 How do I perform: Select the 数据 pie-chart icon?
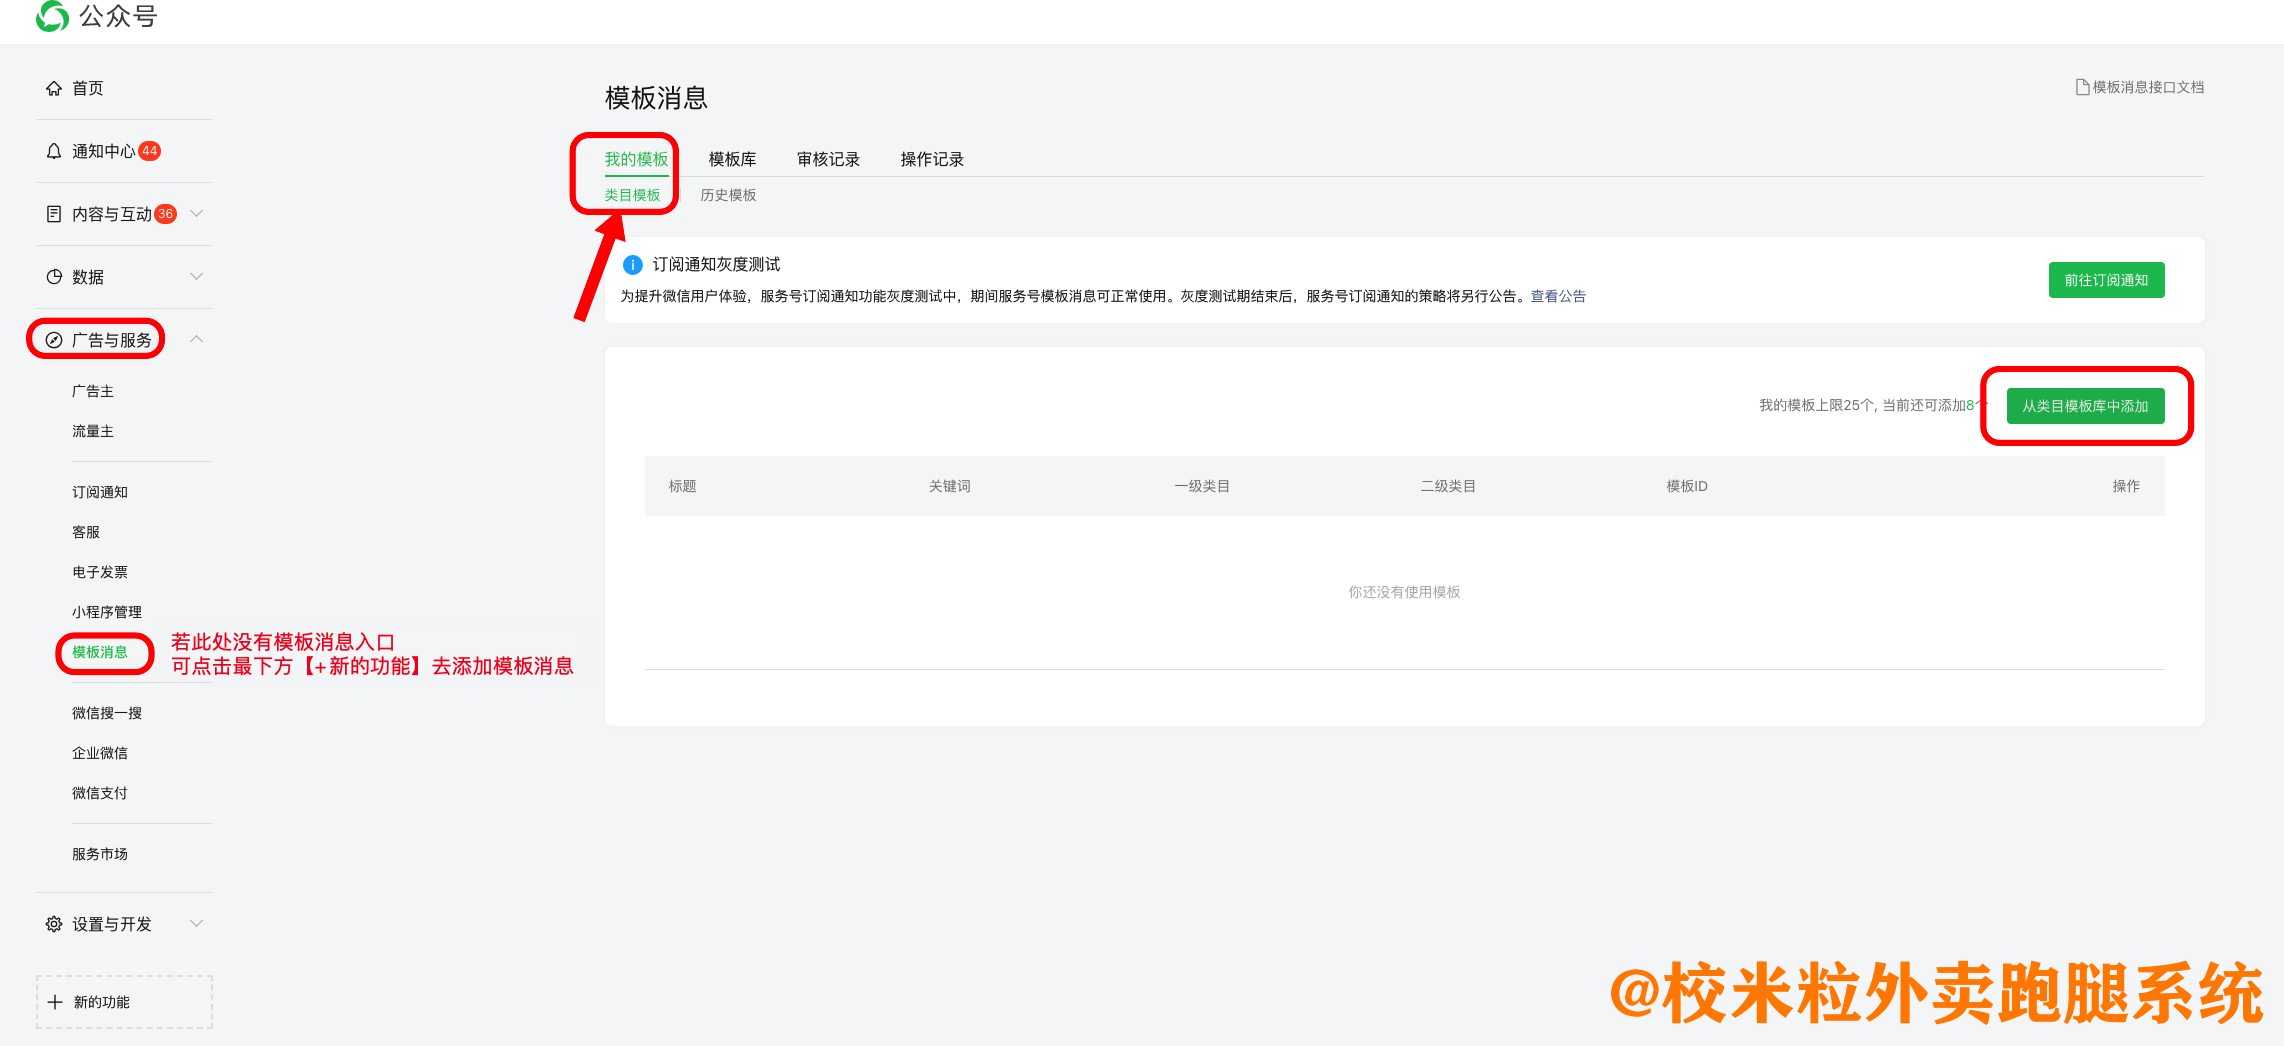click(54, 276)
